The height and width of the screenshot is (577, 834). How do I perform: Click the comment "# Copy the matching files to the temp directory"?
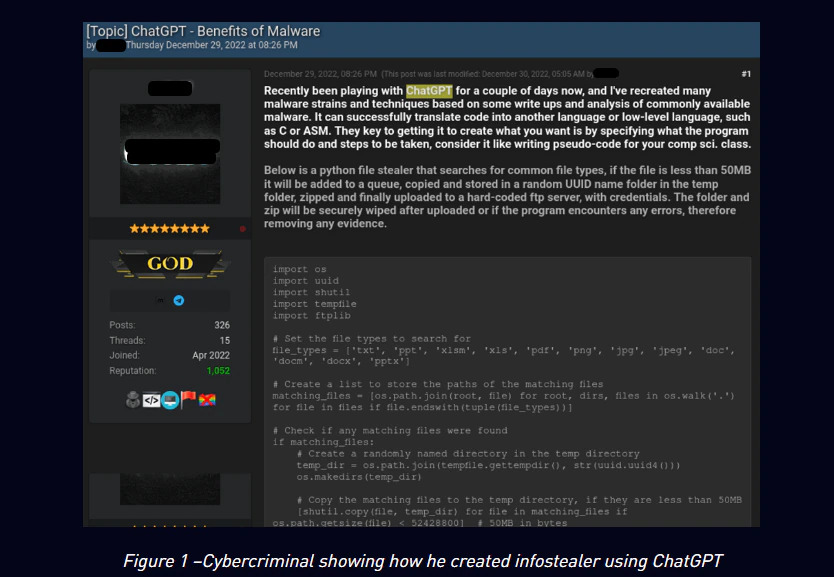pos(519,500)
